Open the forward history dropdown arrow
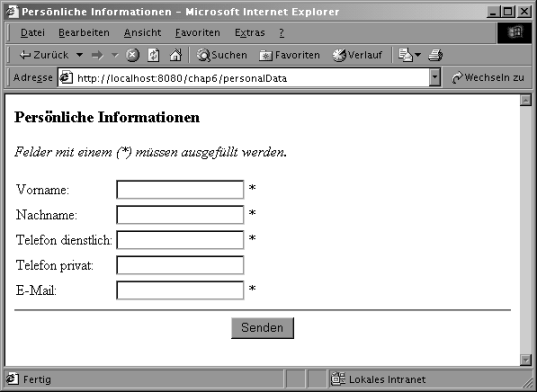537x392 pixels. point(115,55)
